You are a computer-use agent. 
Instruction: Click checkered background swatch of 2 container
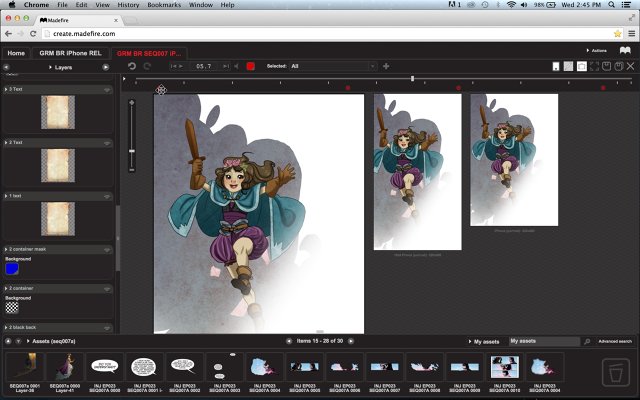pyautogui.click(x=12, y=307)
